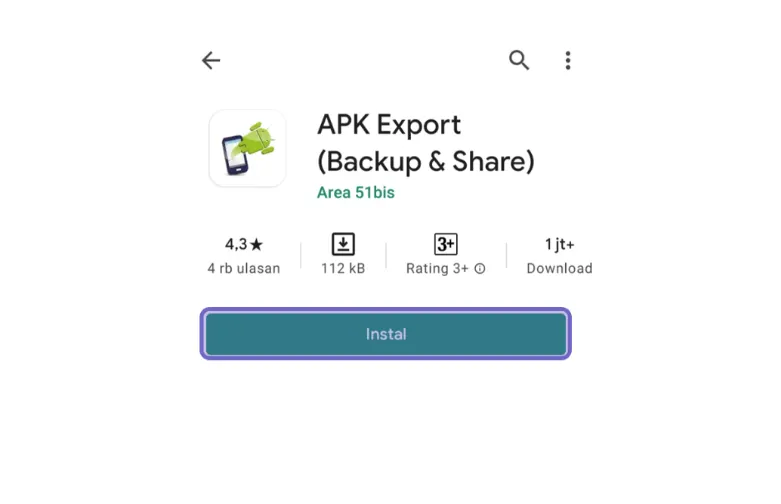The image size is (781, 504).
Task: Click the download size box icon
Action: [x=343, y=244]
